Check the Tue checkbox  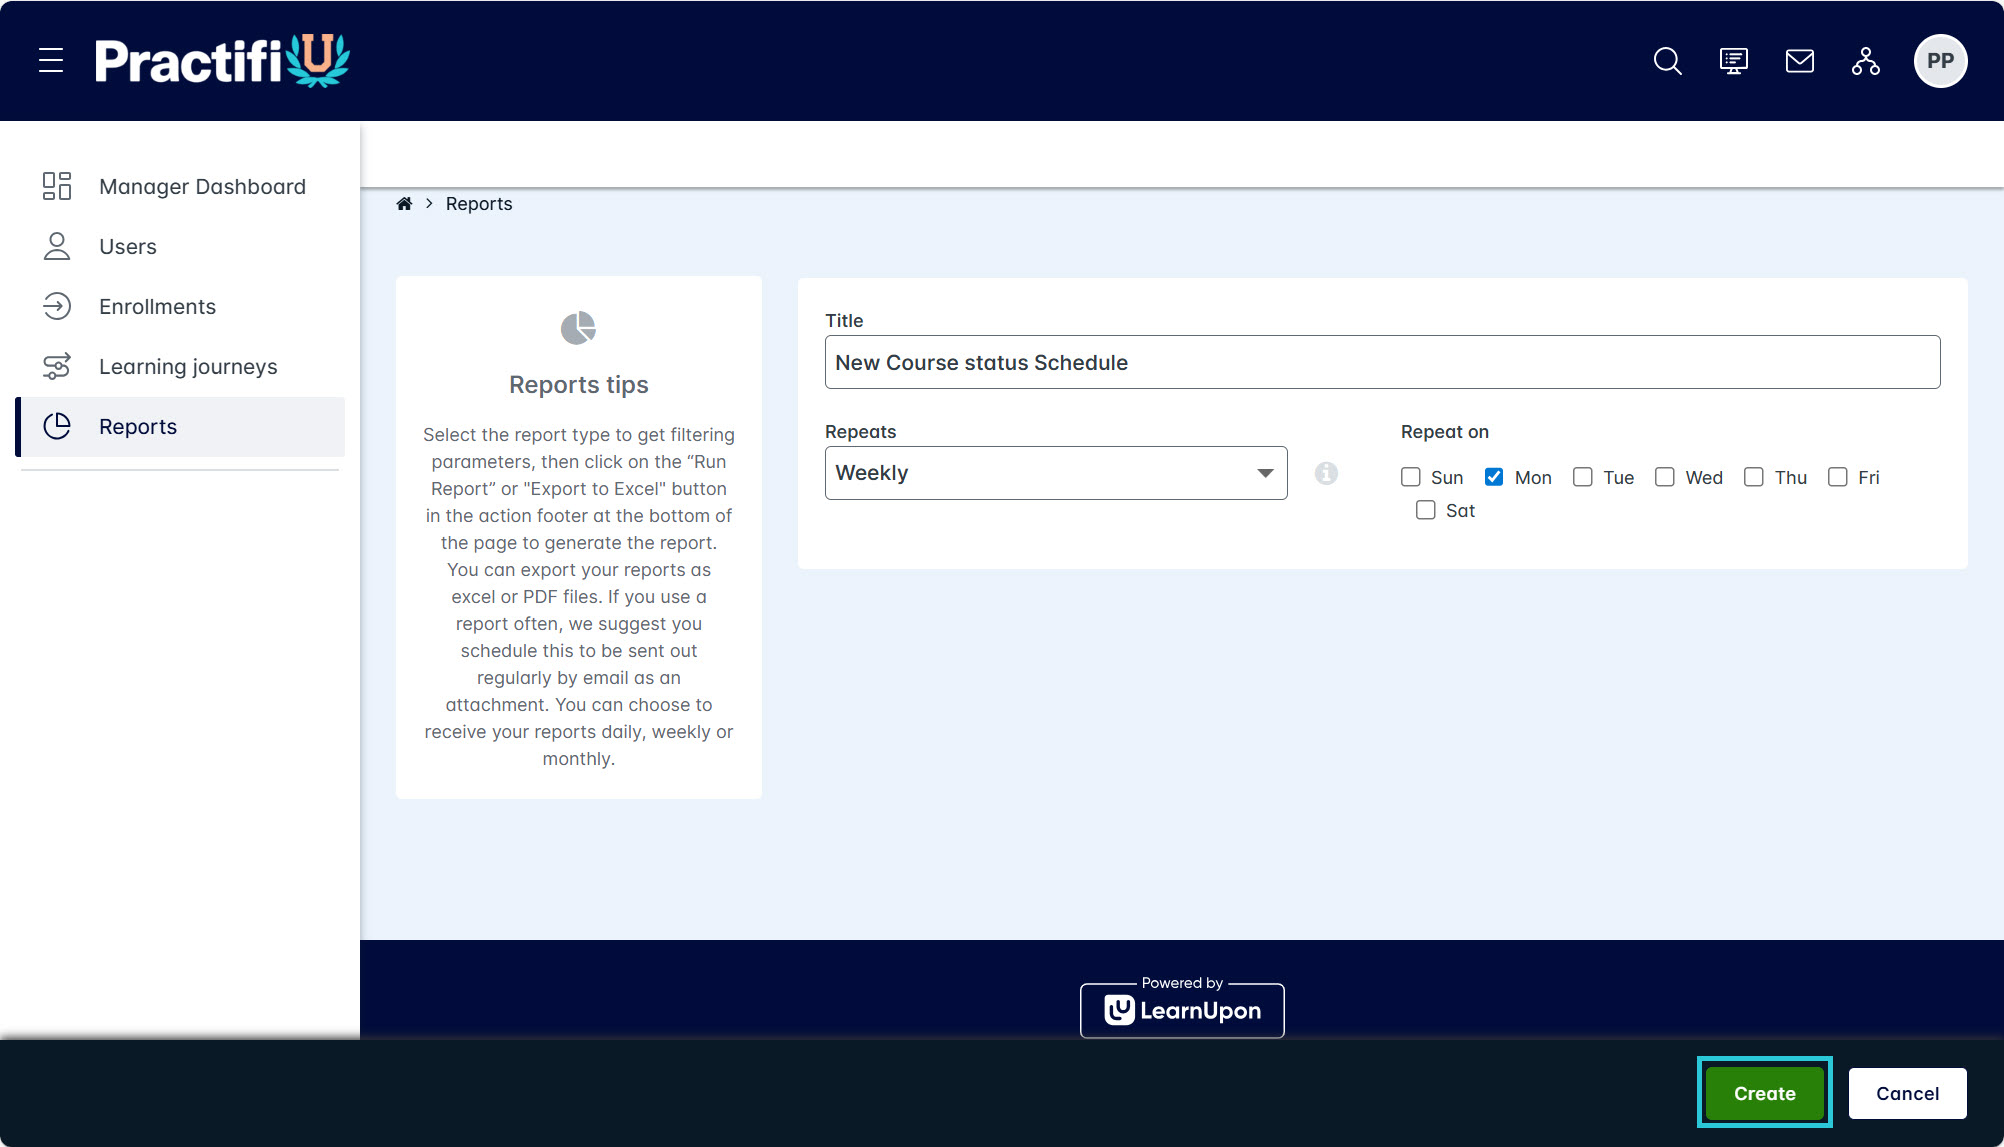click(x=1583, y=477)
